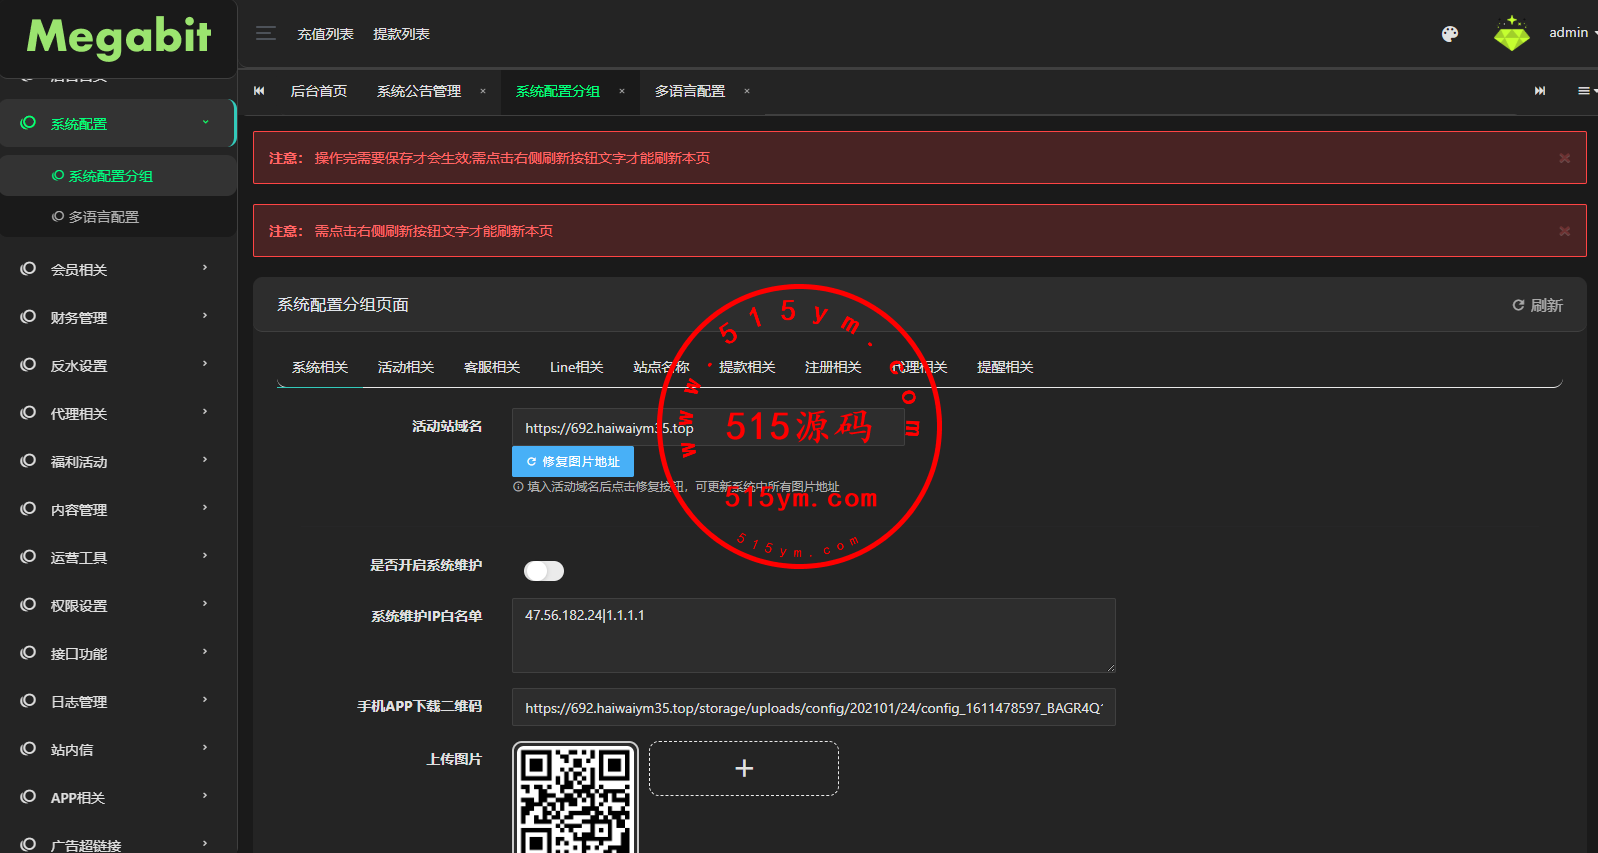
Task: Click the 修复图片地址 button
Action: click(573, 461)
